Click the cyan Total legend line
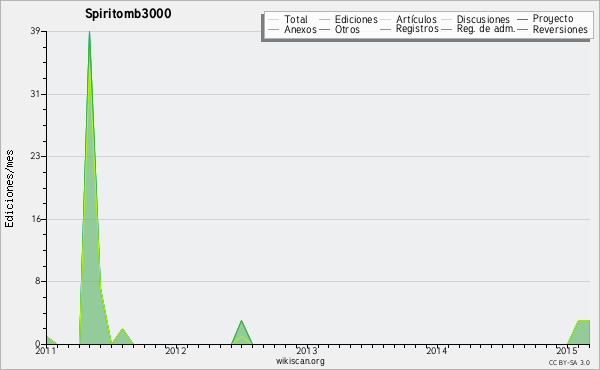600x370 pixels. (274, 20)
